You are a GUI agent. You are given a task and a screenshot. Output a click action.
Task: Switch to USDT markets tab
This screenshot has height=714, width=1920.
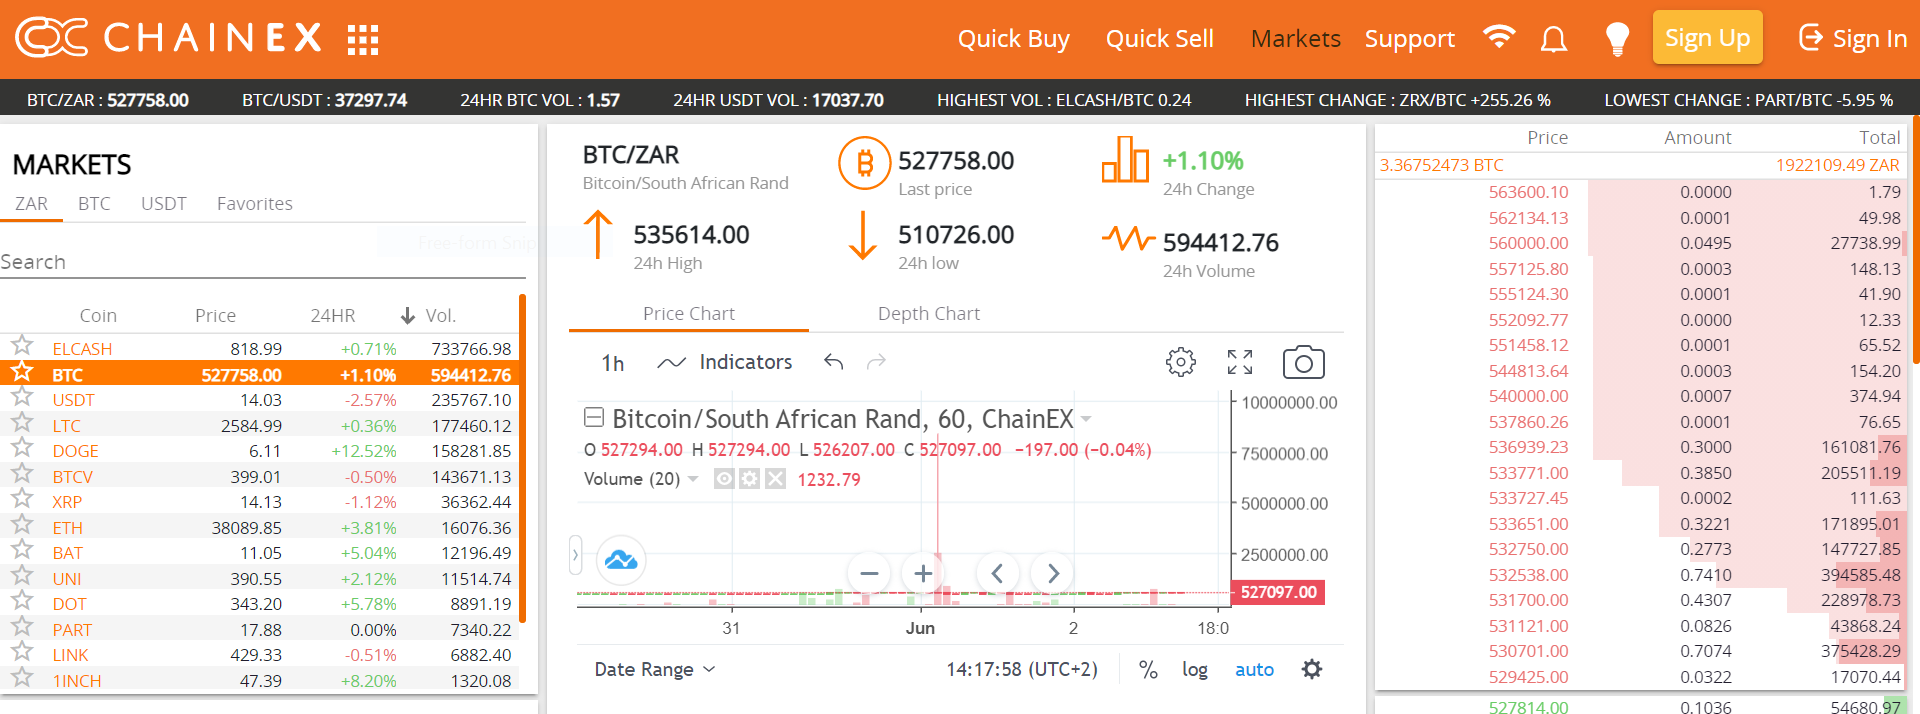(x=164, y=203)
